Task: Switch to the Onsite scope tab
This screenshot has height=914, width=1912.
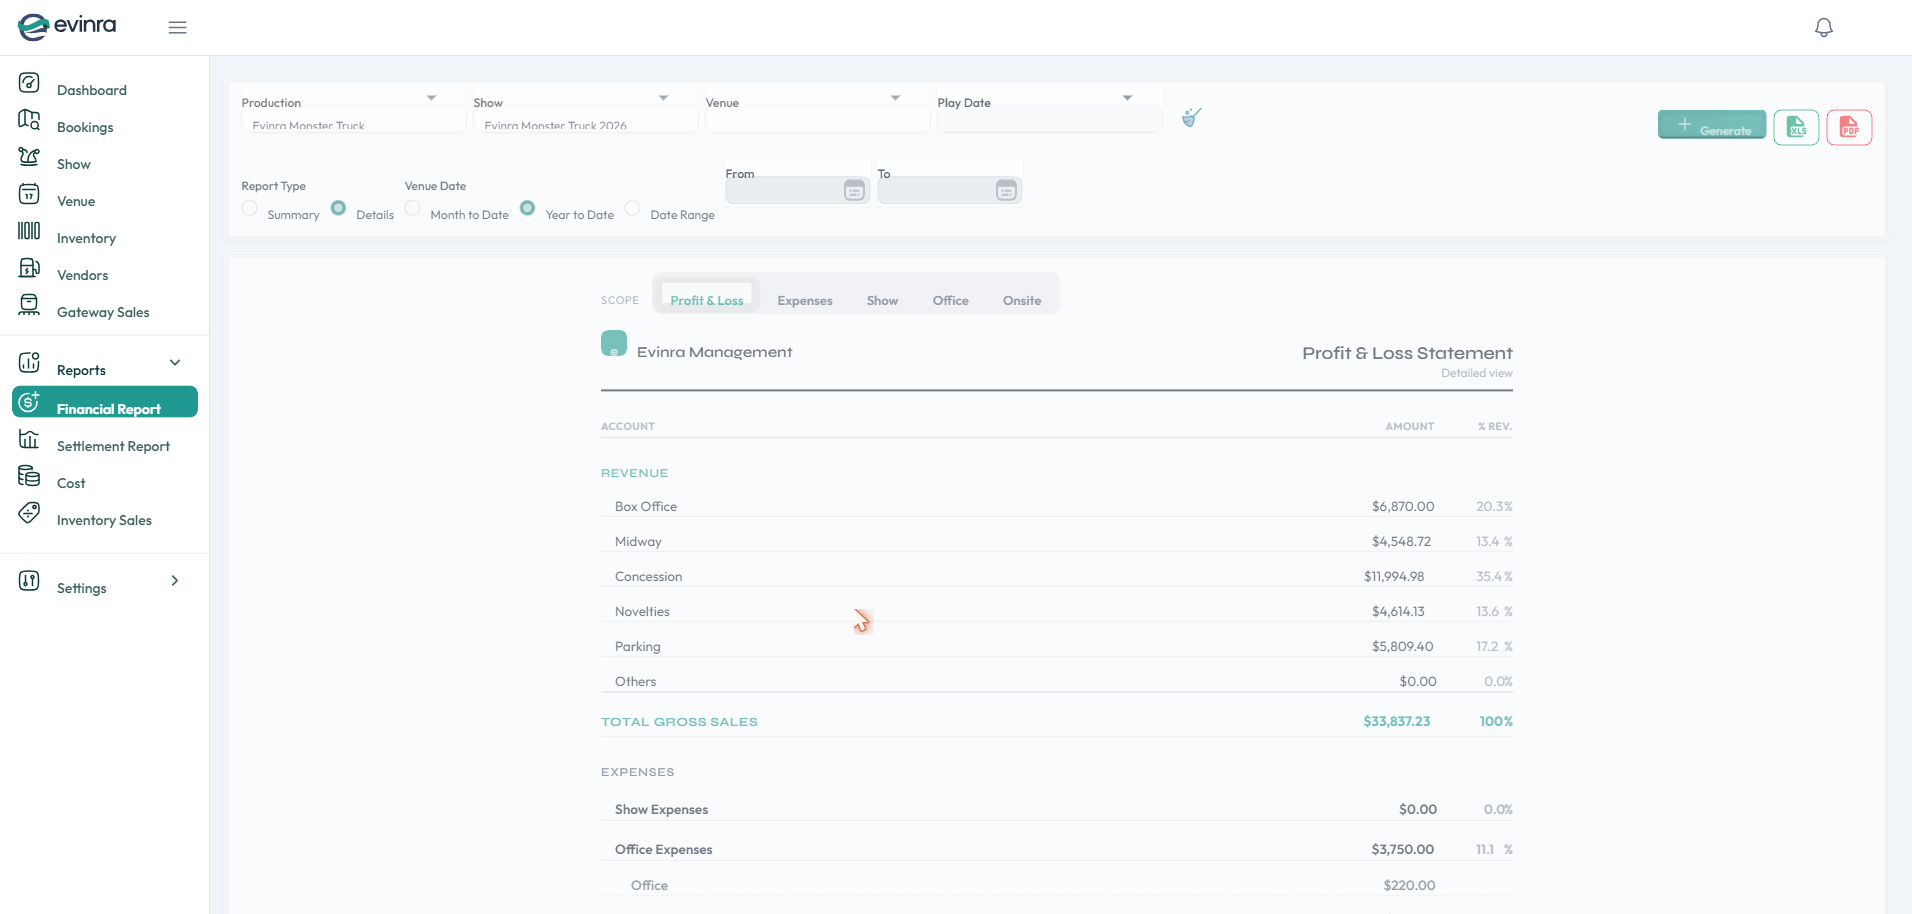Action: [x=1022, y=301]
